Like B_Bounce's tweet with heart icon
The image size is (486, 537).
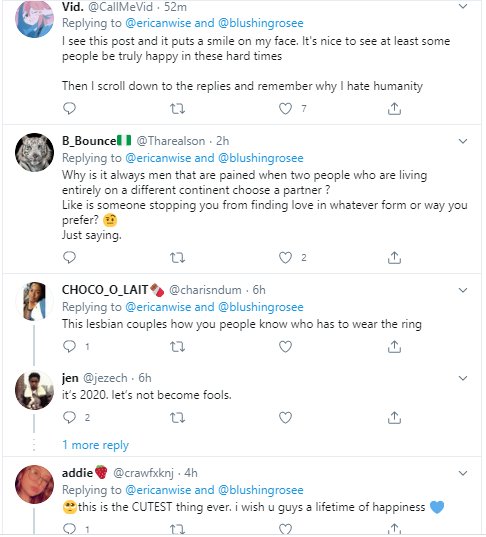(x=285, y=257)
